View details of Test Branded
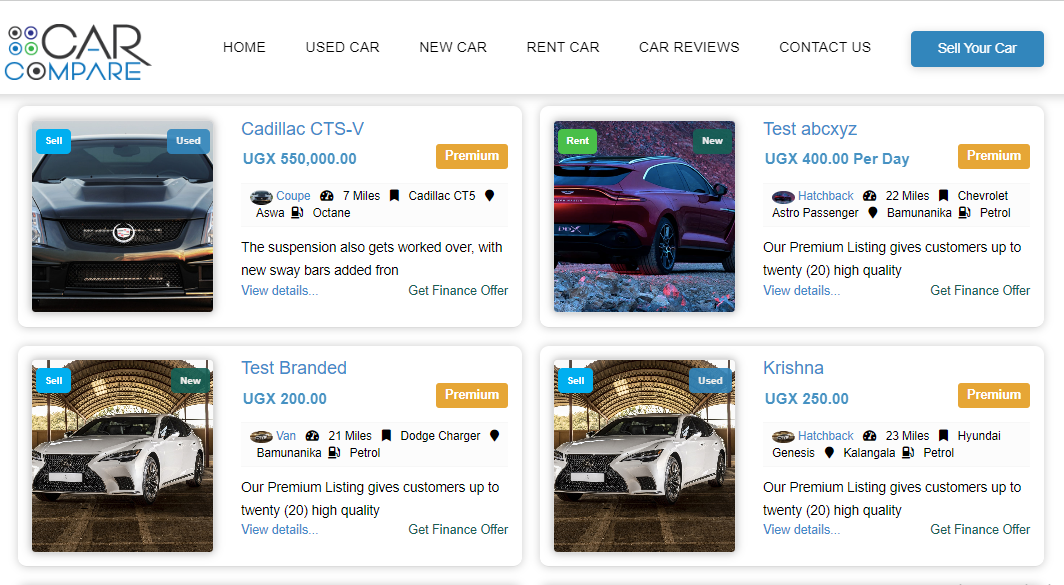Viewport: 1064px width, 585px height. (x=280, y=529)
